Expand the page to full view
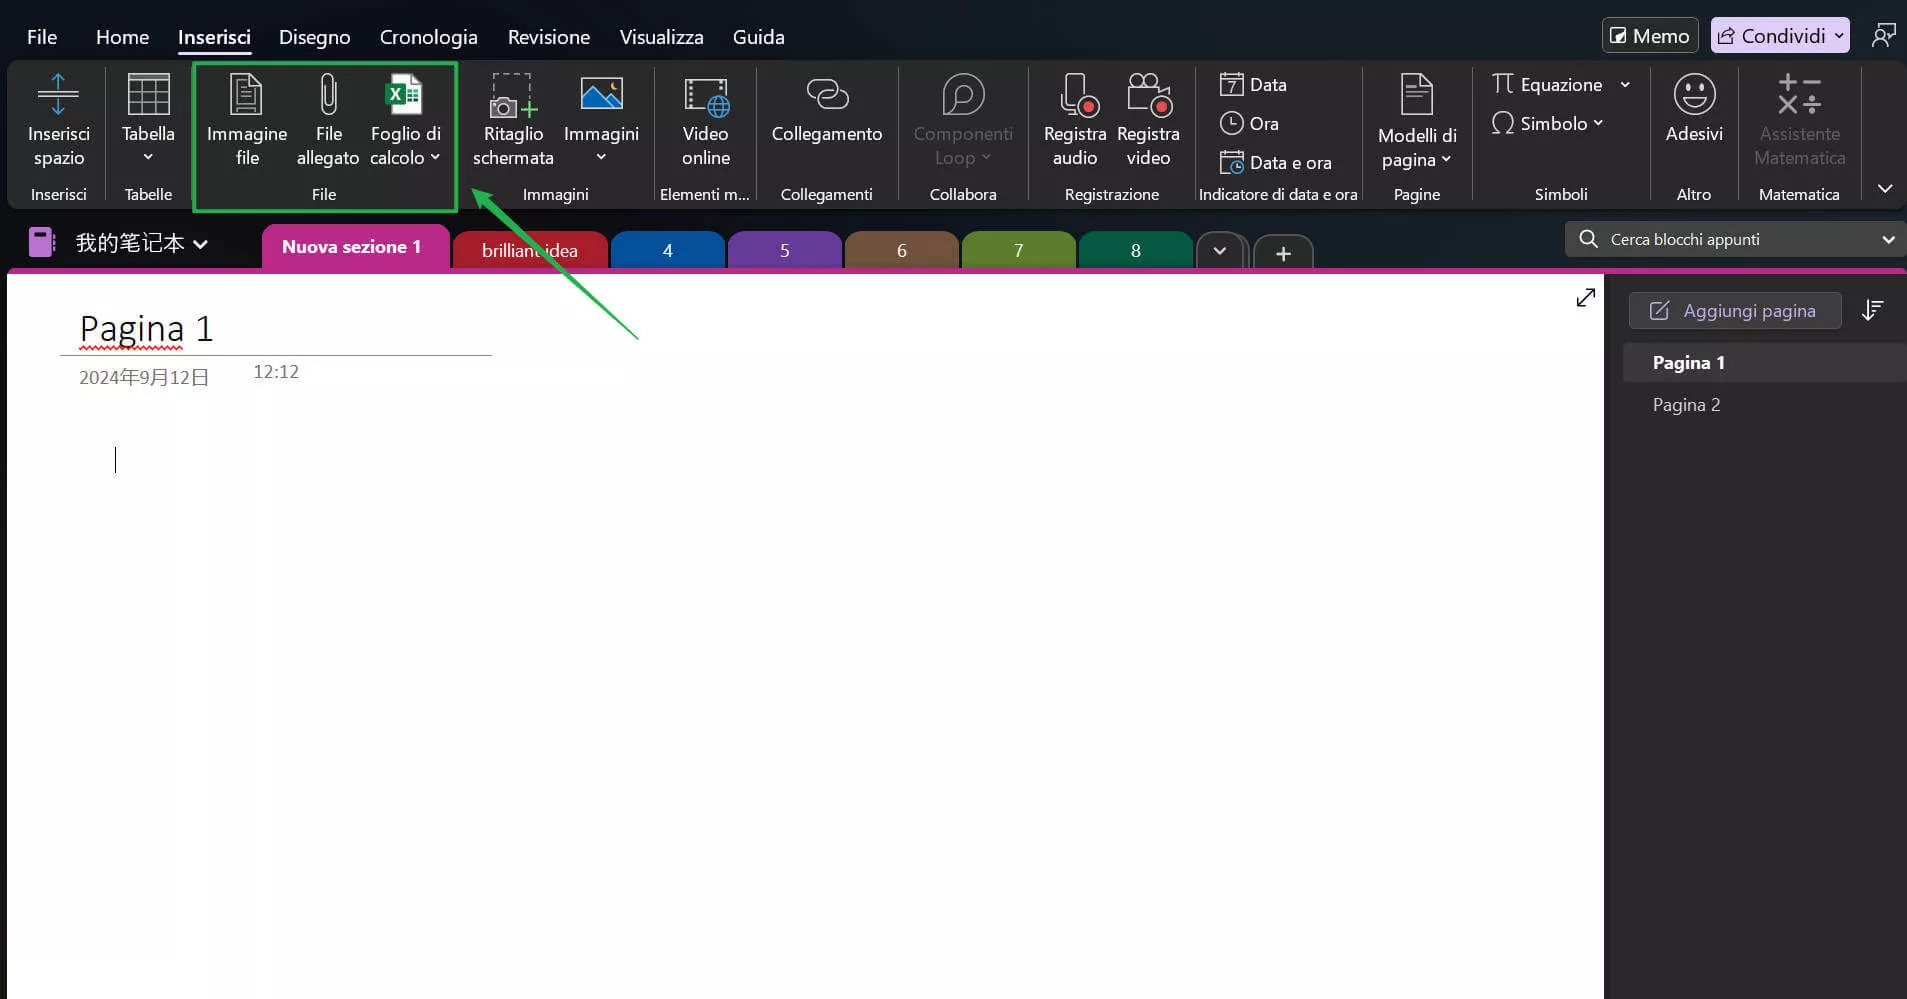This screenshot has width=1907, height=999. click(1586, 298)
